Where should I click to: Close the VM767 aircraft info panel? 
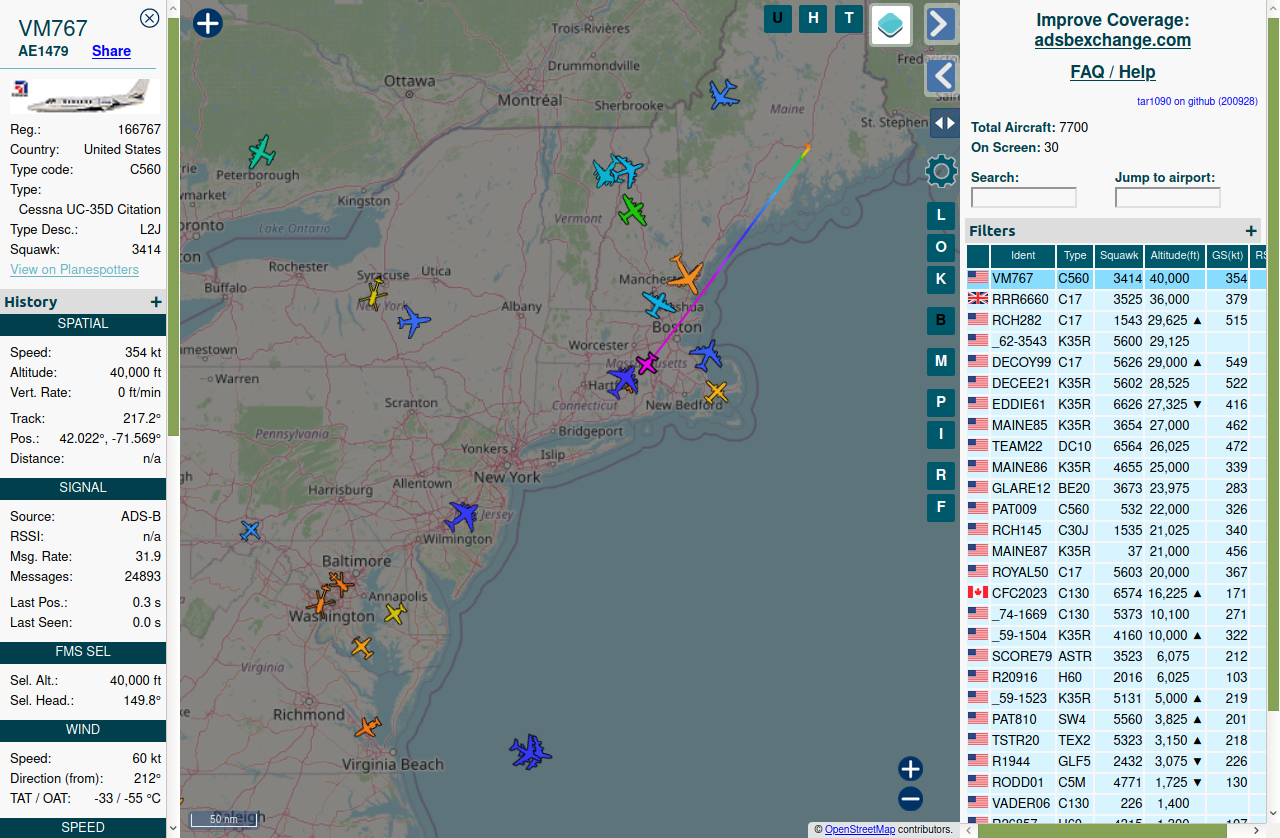pos(149,18)
